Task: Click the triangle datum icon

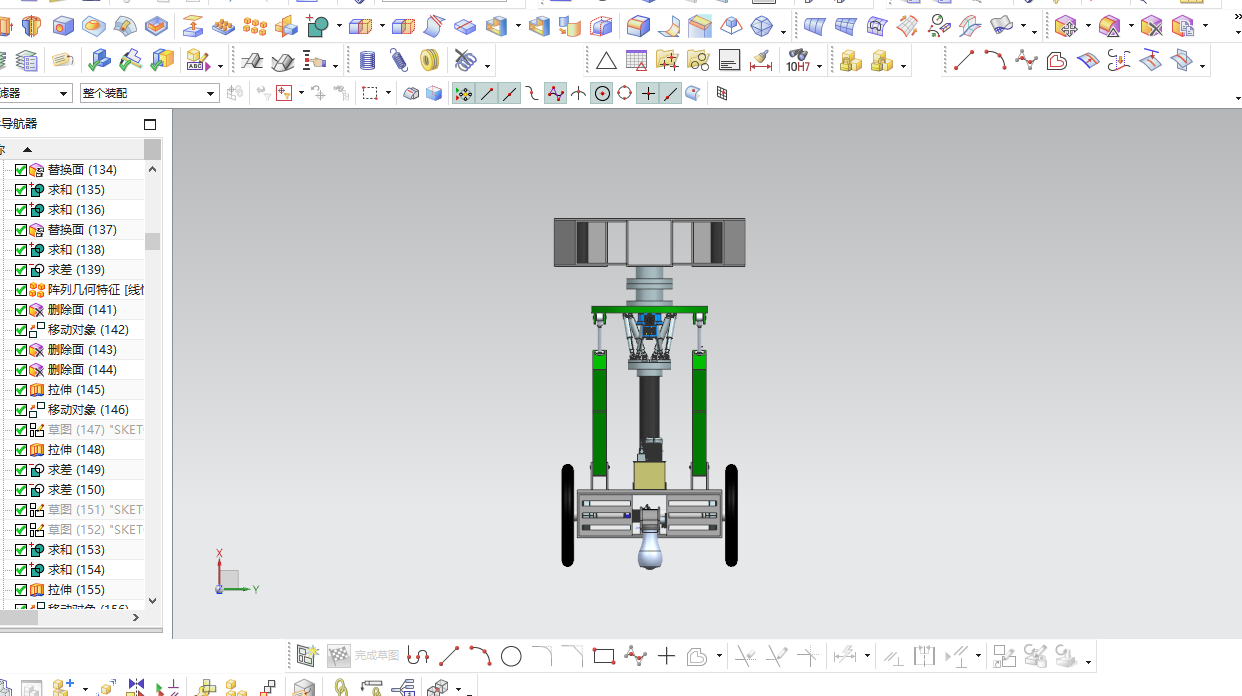Action: [x=606, y=61]
